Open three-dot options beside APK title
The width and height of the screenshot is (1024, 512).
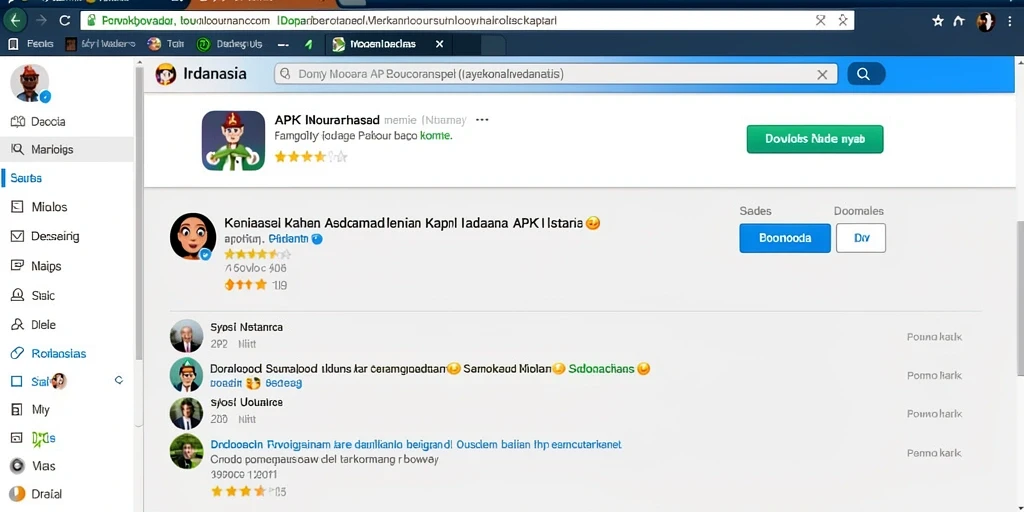[482, 120]
